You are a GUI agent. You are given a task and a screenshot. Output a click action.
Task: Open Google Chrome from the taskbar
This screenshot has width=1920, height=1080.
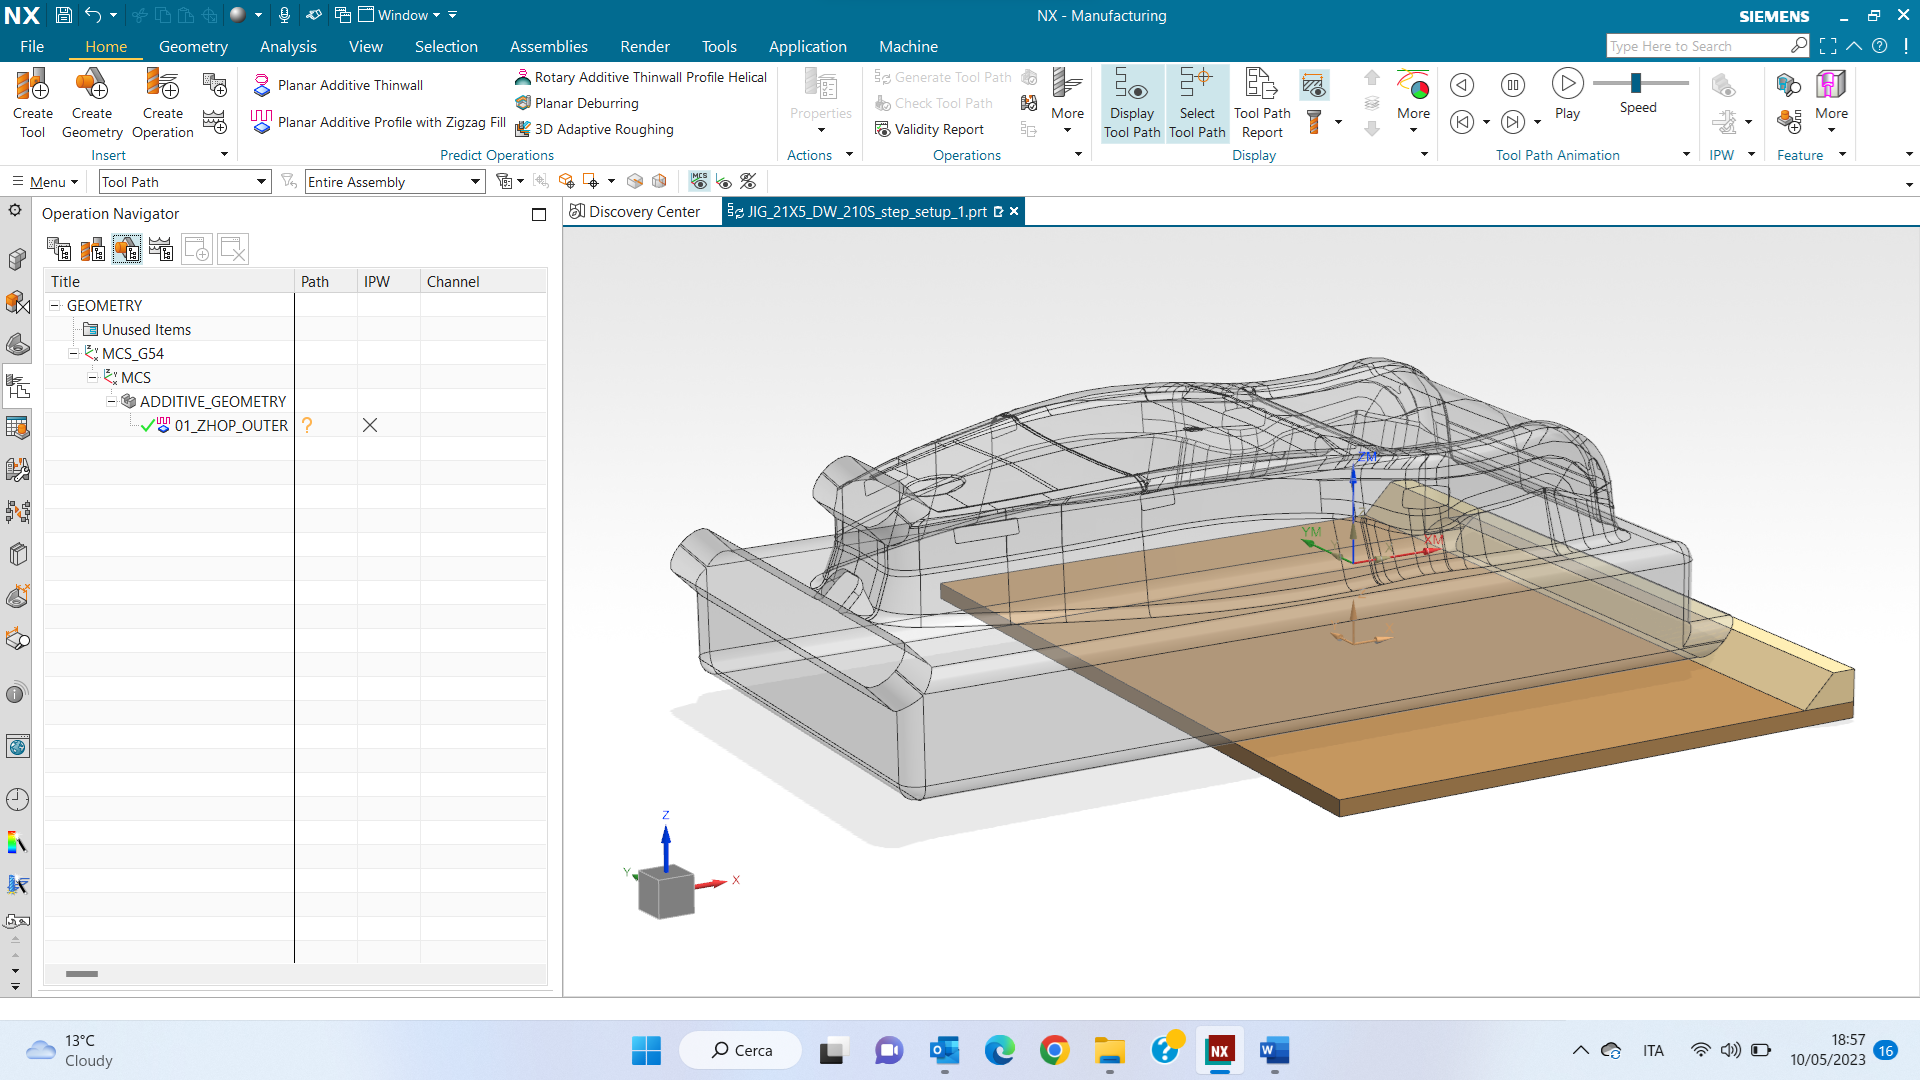click(x=1054, y=1050)
